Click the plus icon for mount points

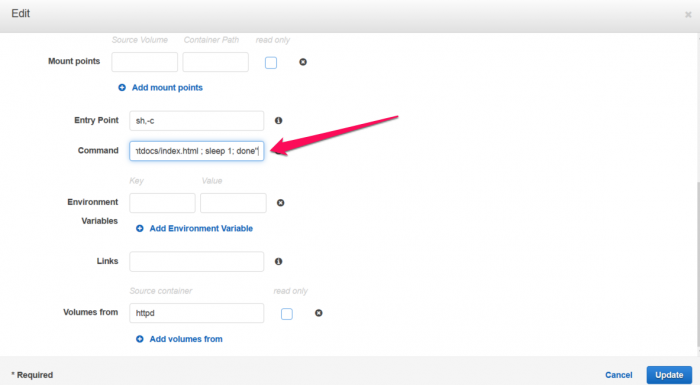click(122, 88)
